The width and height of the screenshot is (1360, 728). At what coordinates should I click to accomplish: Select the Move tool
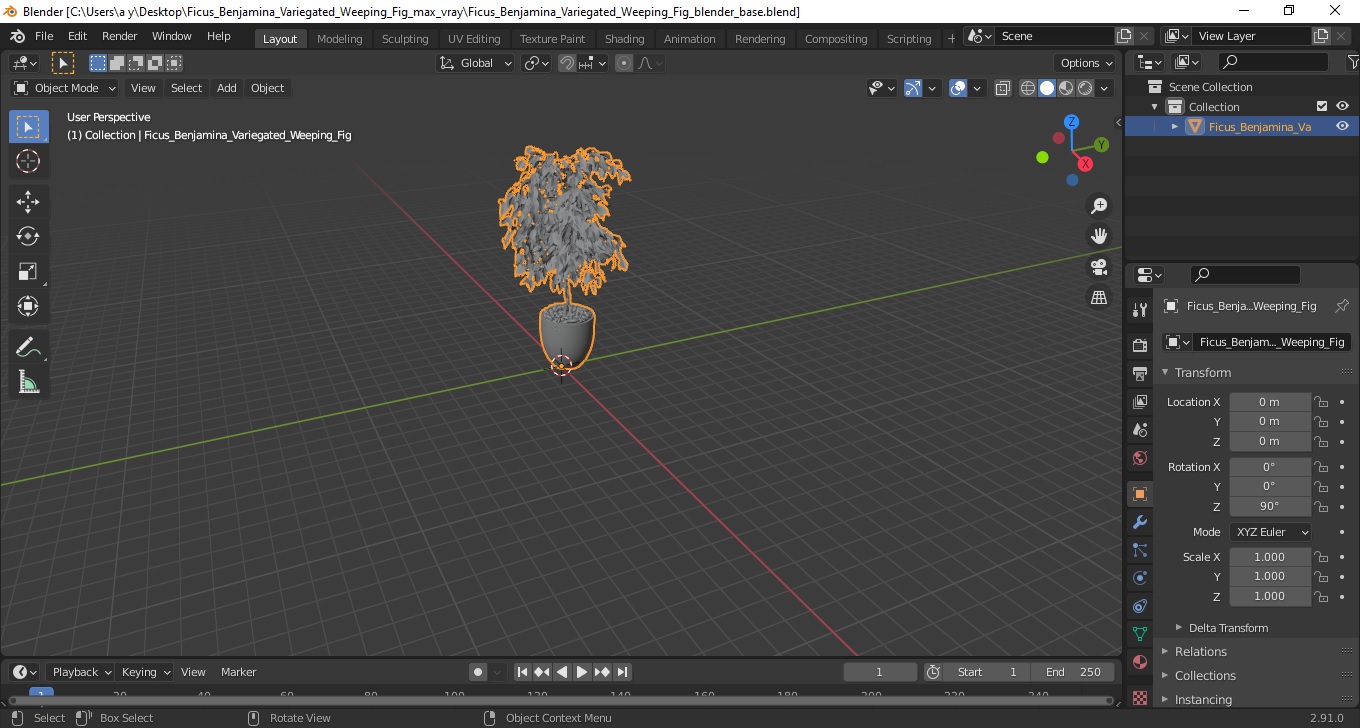pos(28,202)
